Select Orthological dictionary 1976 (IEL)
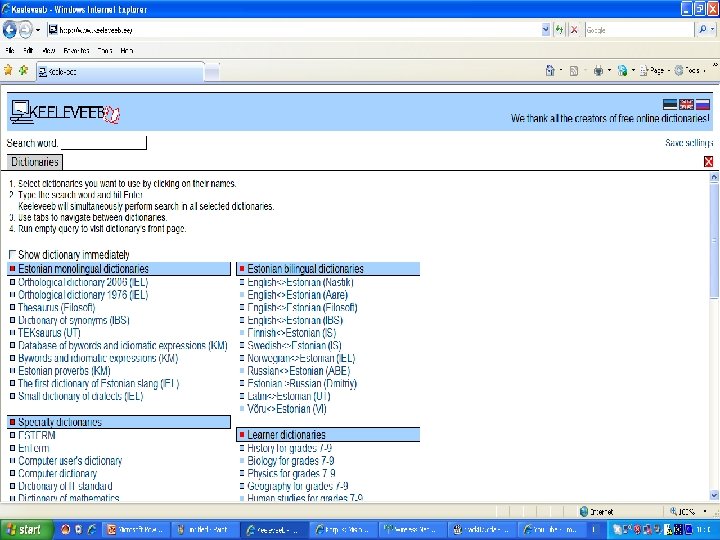Viewport: 720px width, 540px height. point(83,295)
